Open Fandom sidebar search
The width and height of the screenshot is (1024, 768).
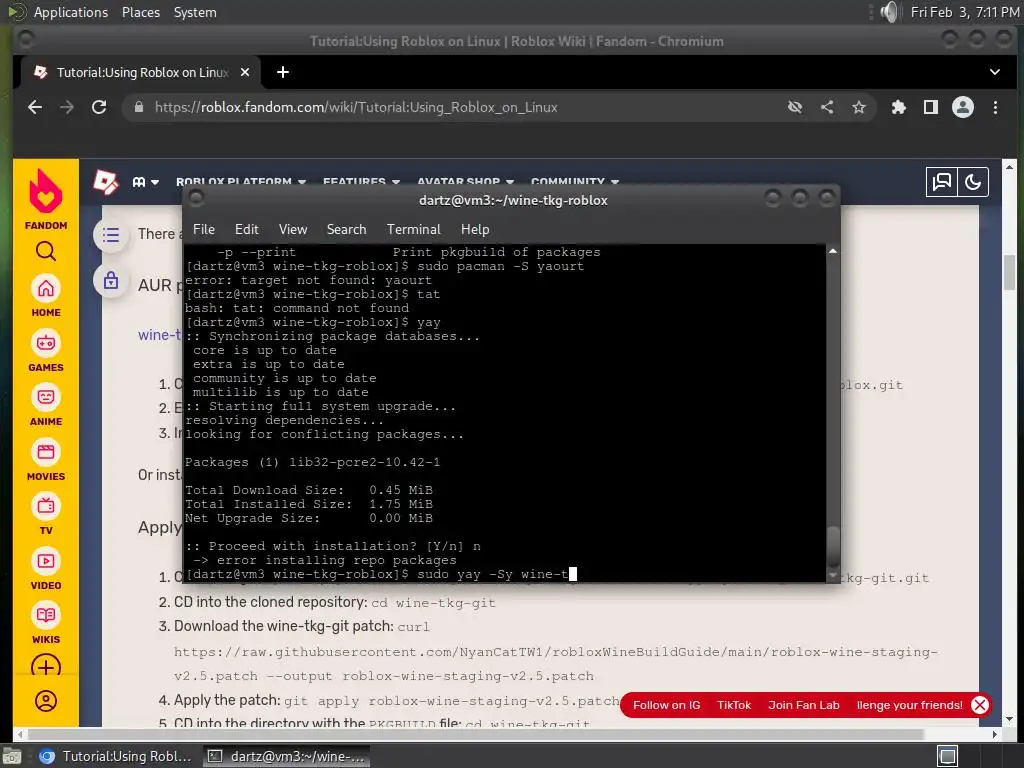click(x=46, y=251)
